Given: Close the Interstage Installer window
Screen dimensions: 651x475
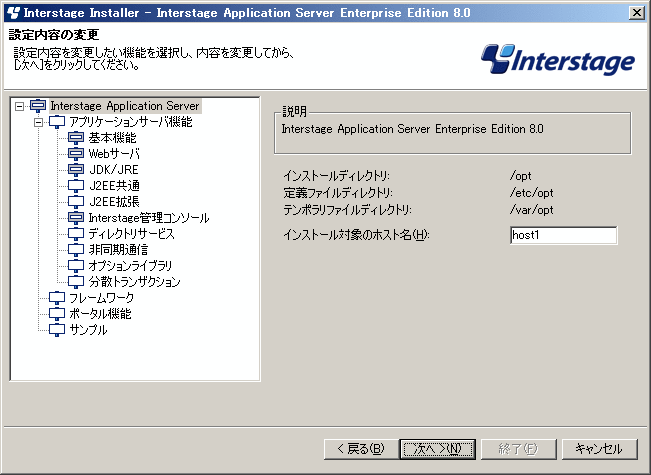Looking at the screenshot, I should click(x=636, y=13).
